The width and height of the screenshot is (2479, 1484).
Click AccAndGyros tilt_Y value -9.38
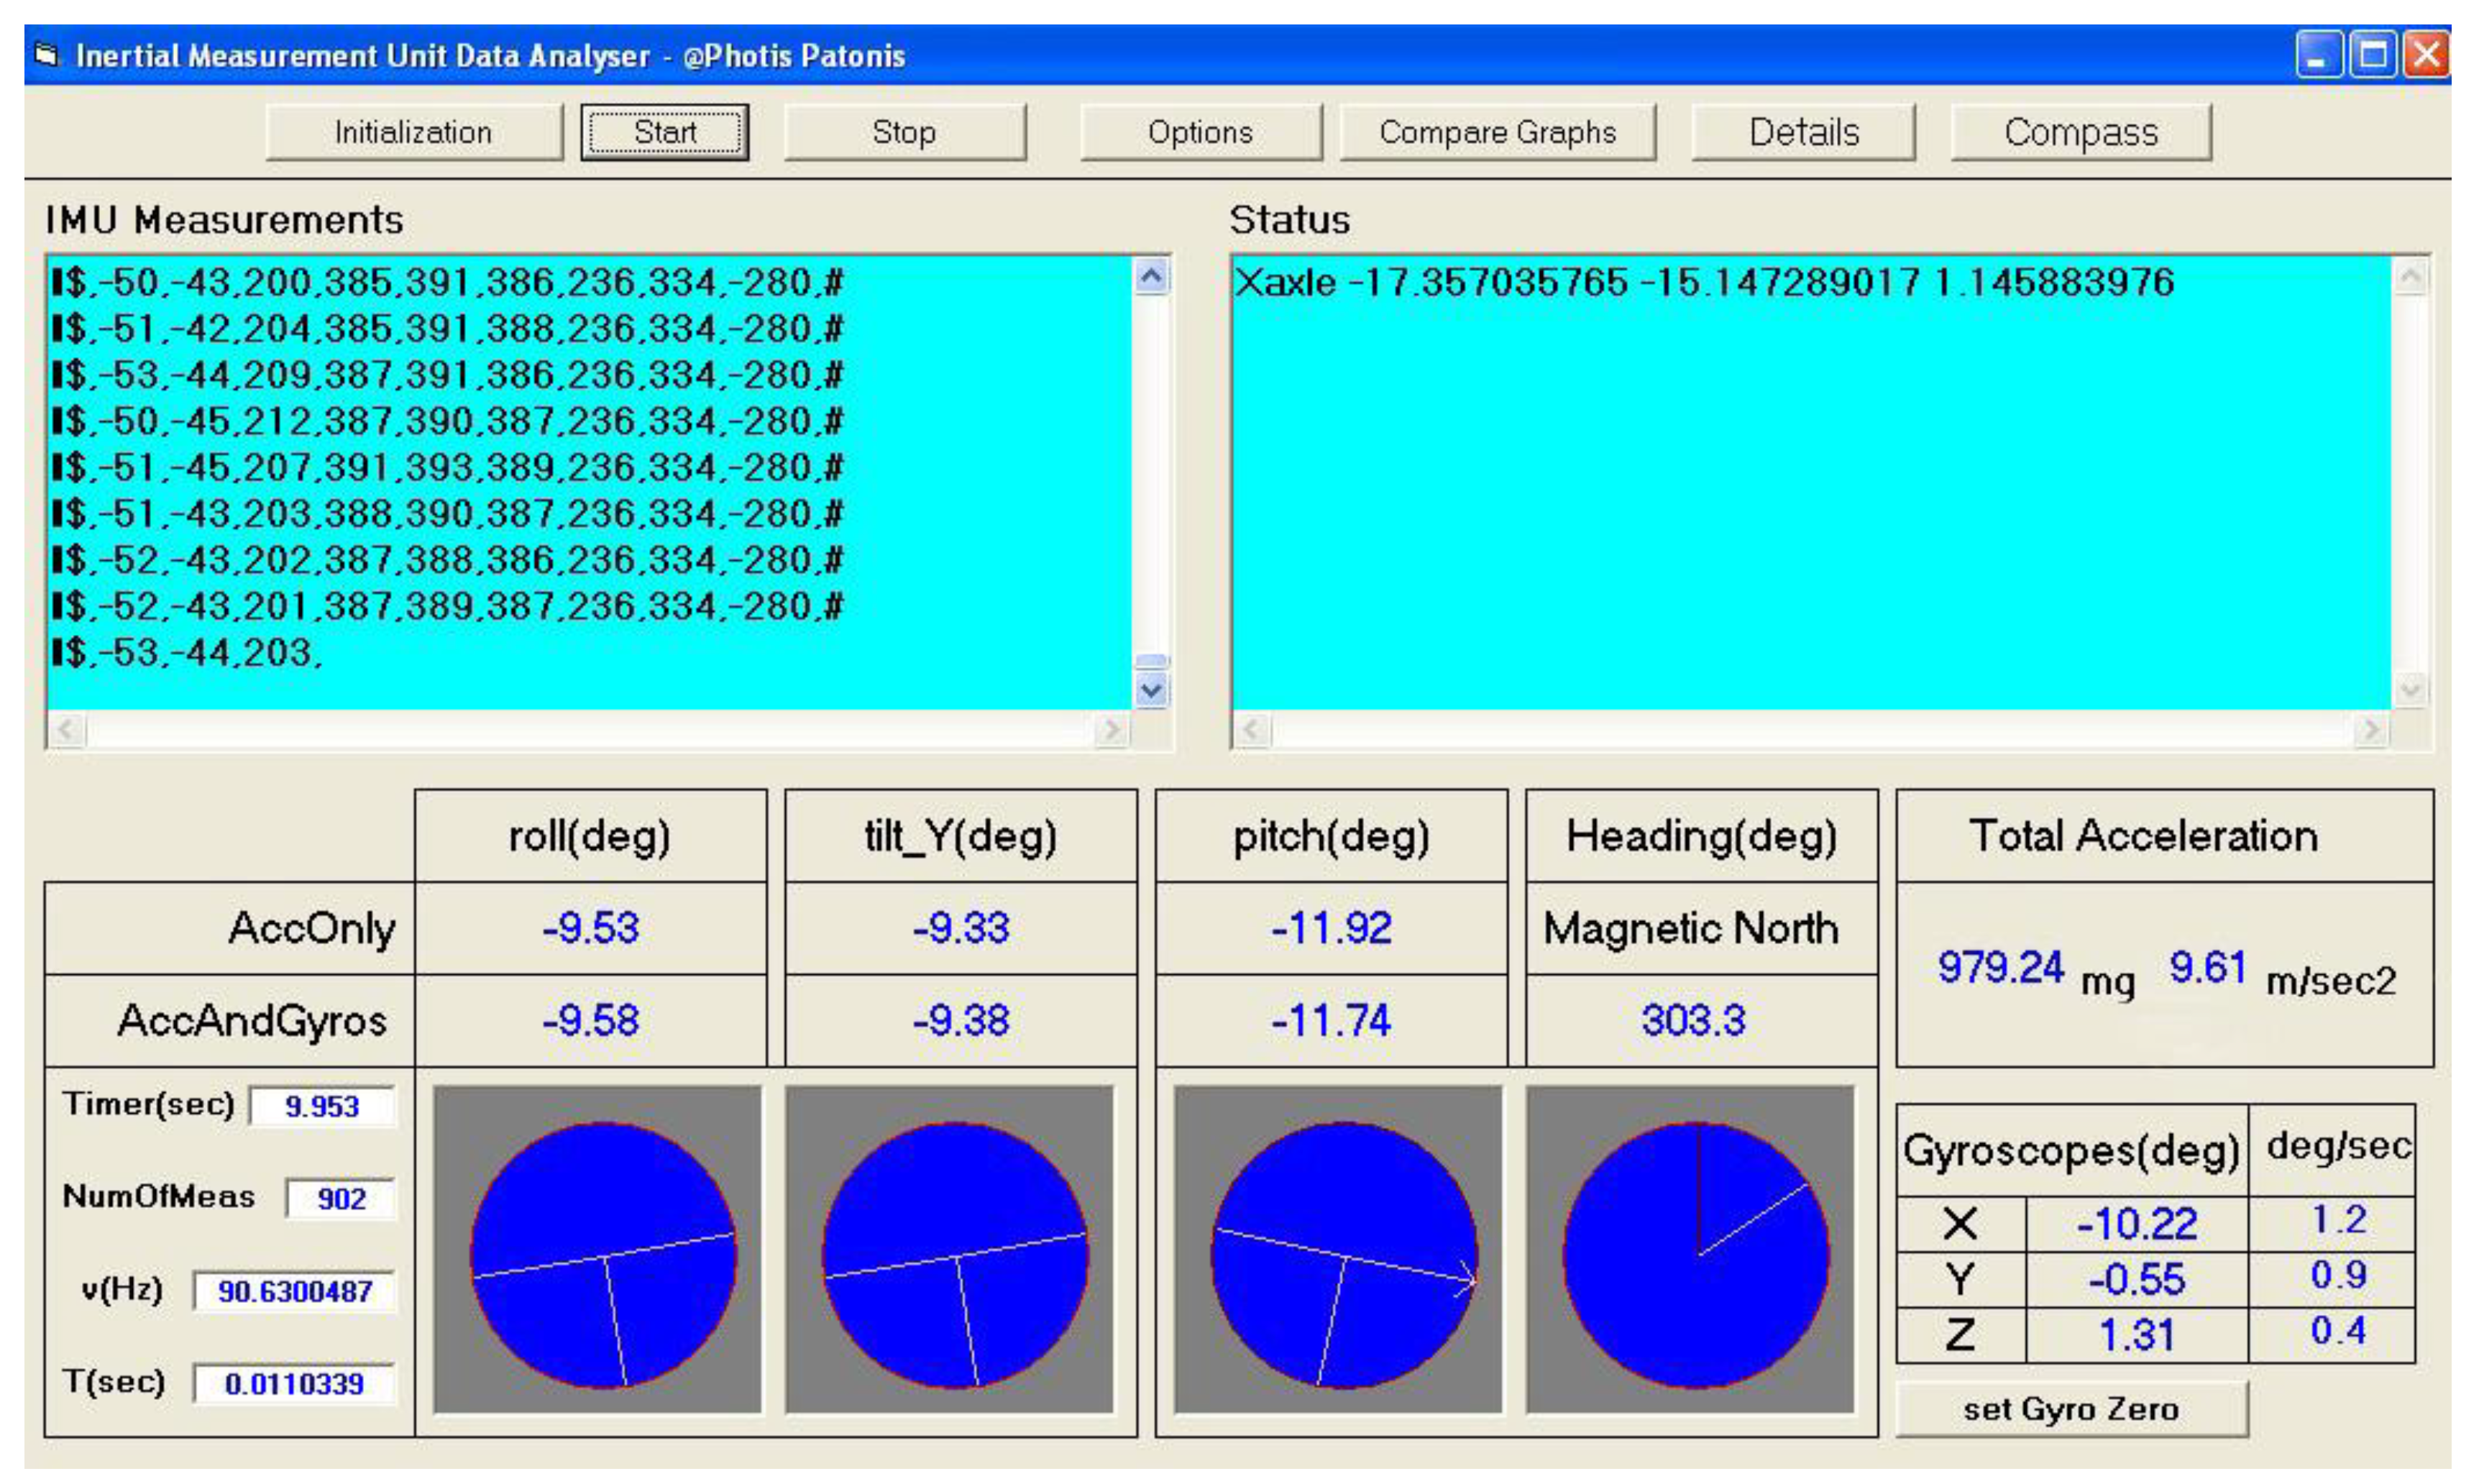(961, 1021)
